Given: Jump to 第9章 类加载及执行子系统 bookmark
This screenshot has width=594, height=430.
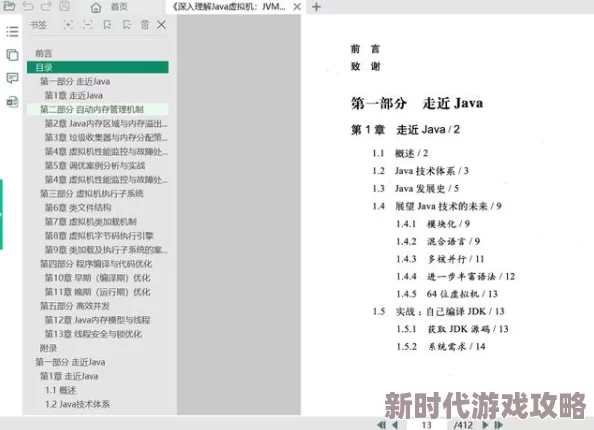Looking at the screenshot, I should pos(106,250).
